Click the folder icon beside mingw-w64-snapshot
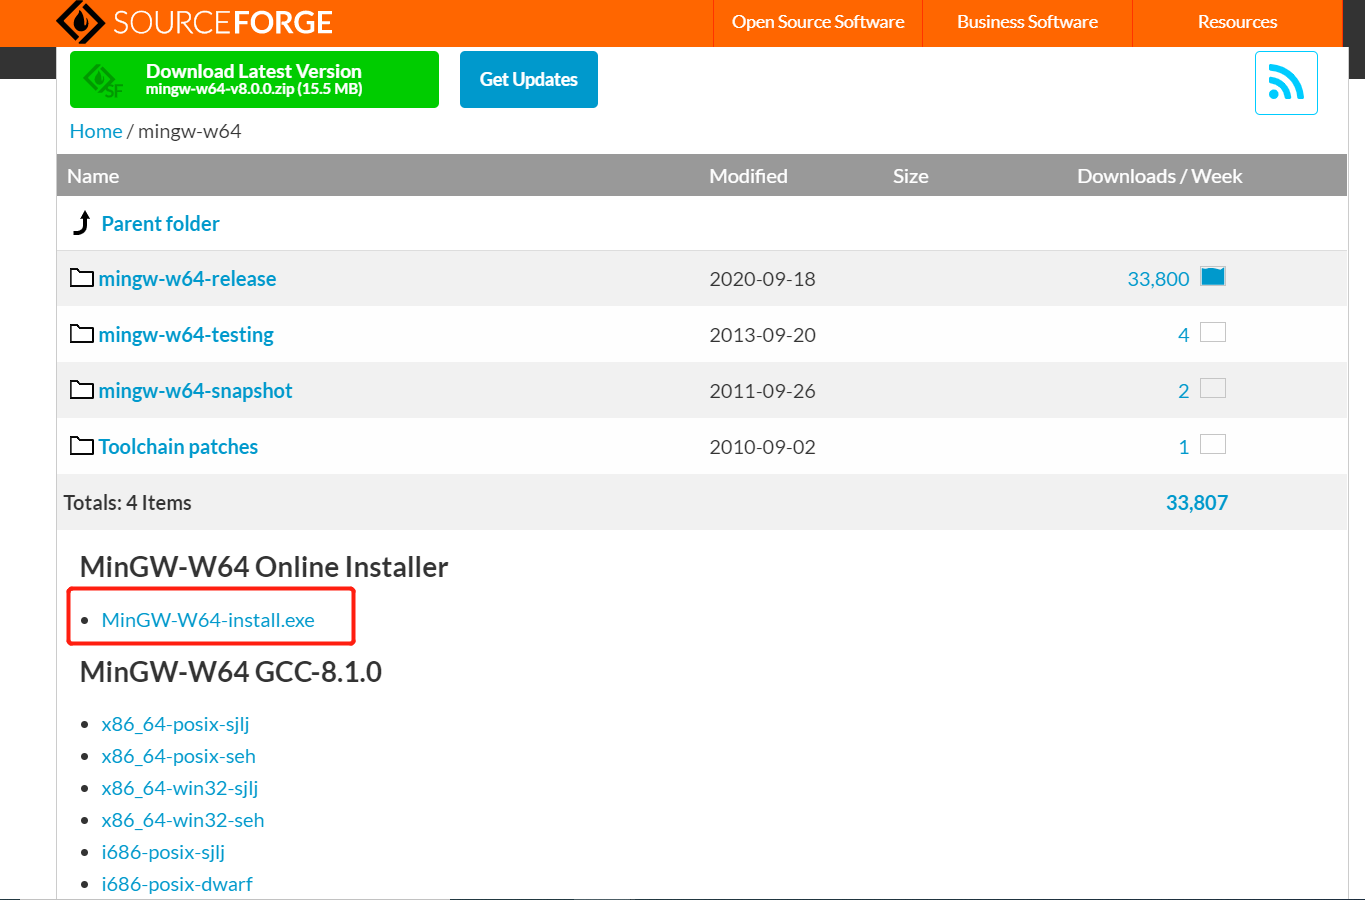Image resolution: width=1365 pixels, height=900 pixels. [81, 389]
